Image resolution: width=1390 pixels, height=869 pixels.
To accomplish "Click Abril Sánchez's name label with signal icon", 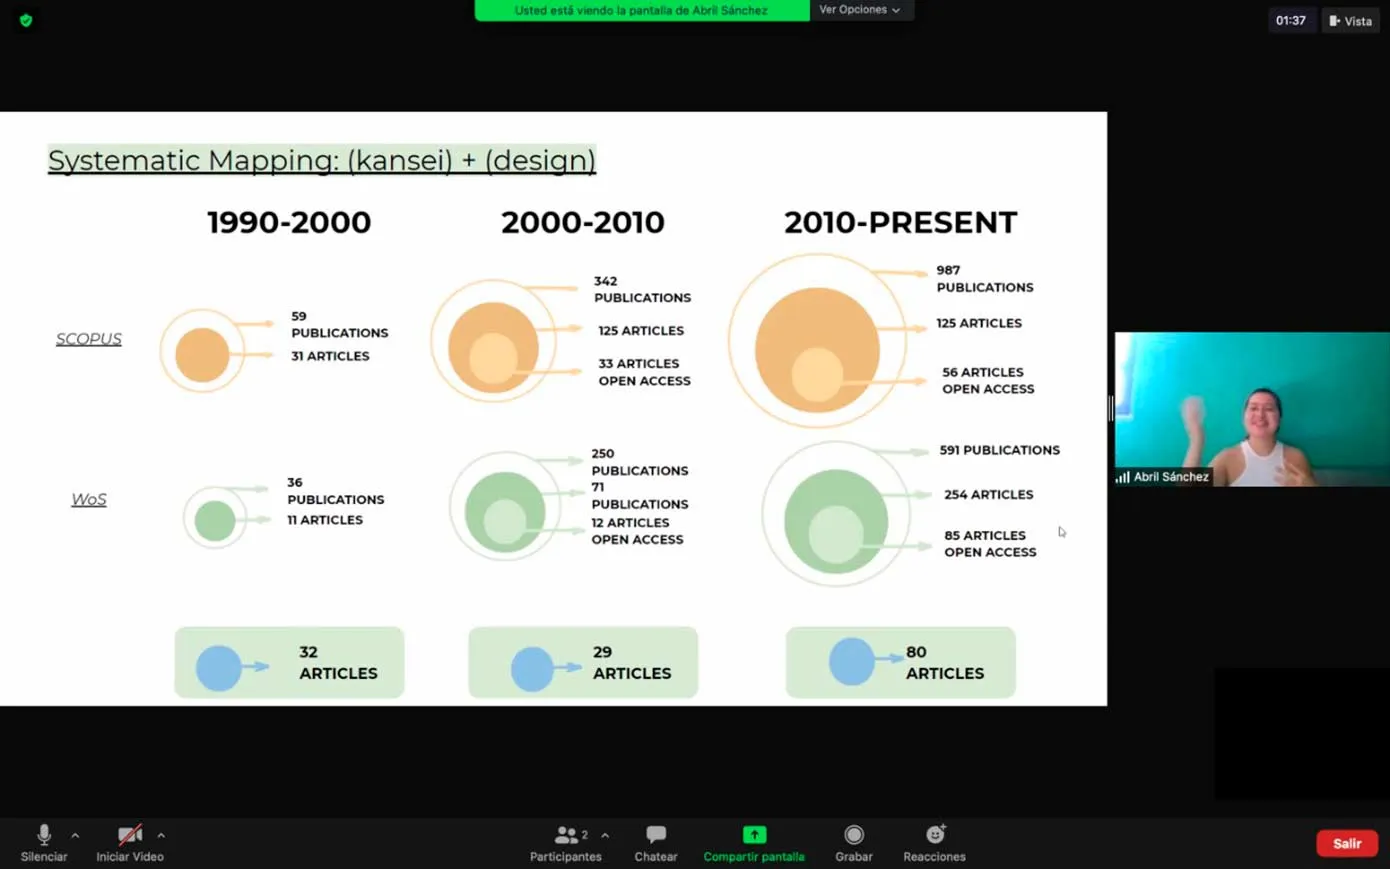I will 1163,477.
